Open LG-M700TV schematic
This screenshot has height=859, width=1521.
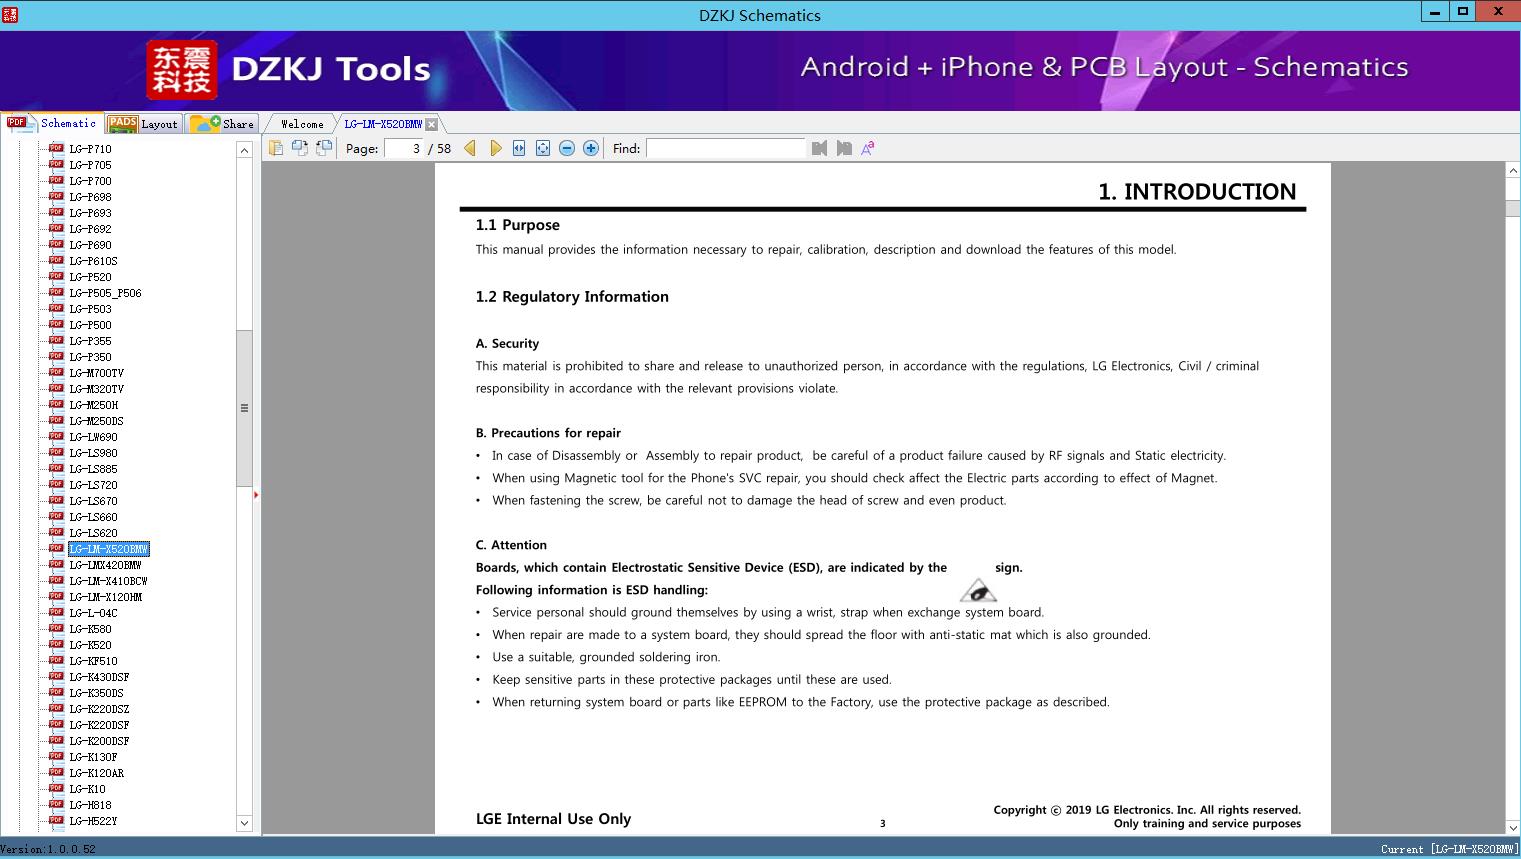[96, 373]
